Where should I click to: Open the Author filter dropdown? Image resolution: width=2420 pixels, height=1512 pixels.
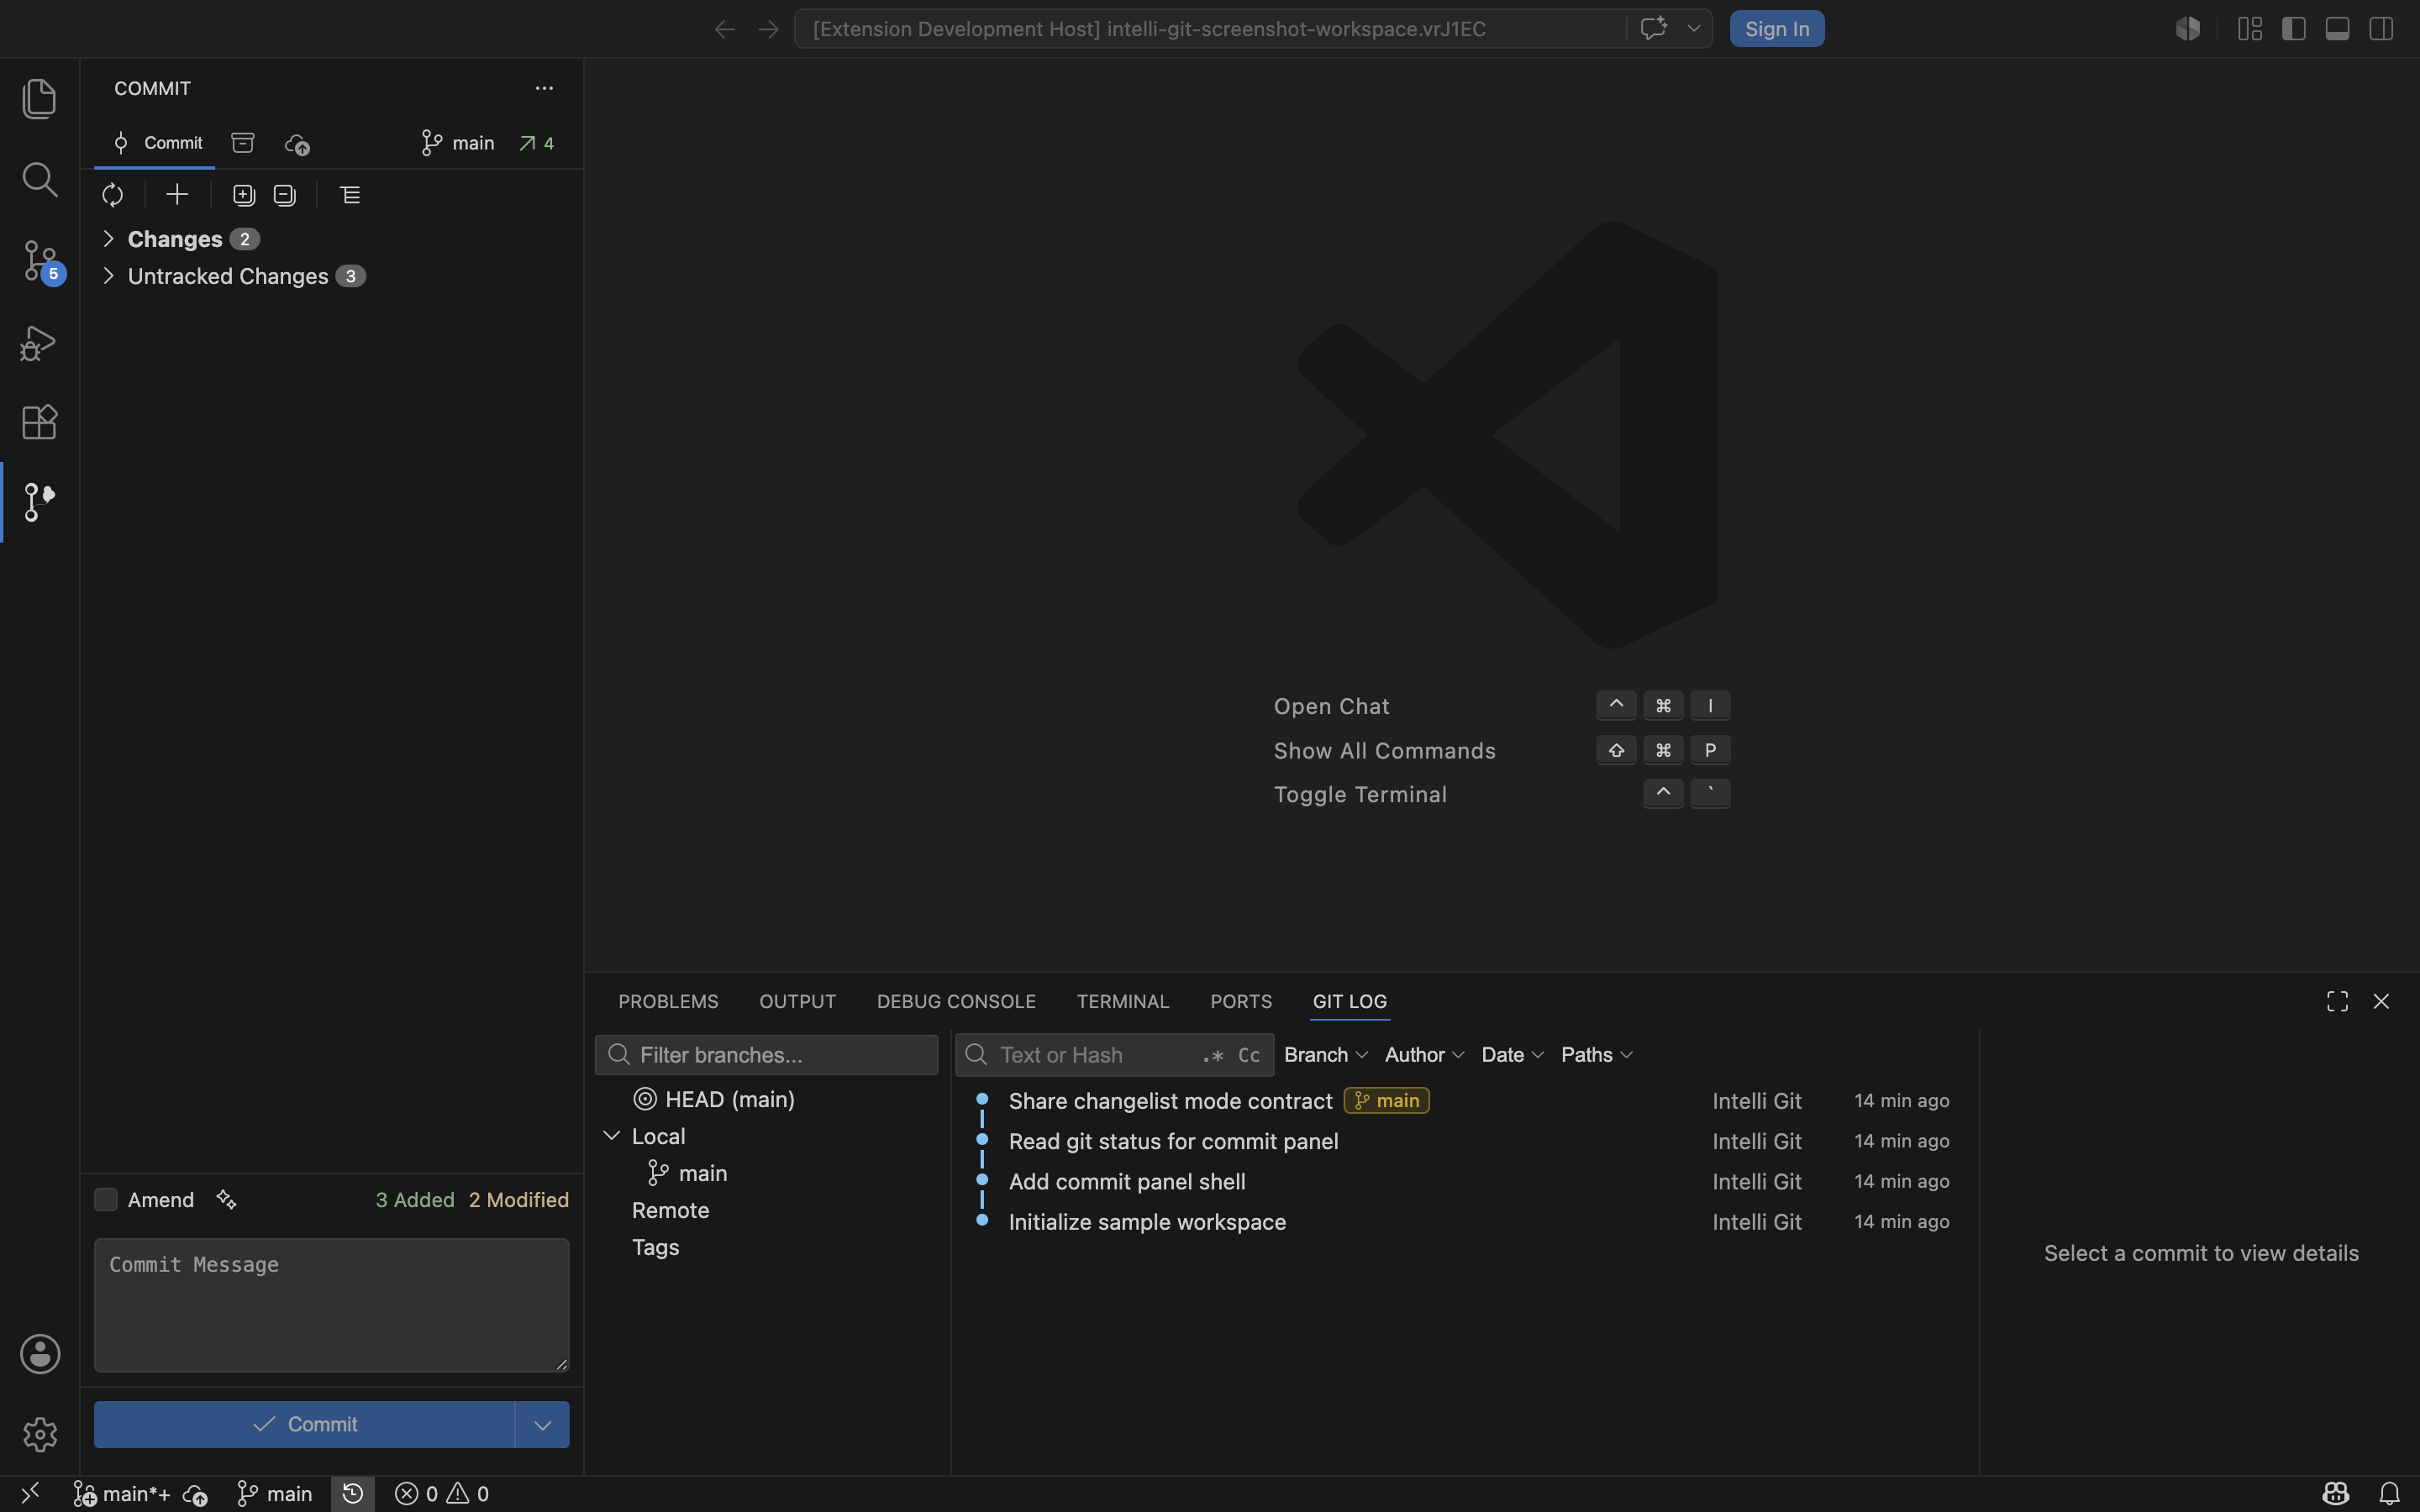coord(1425,1055)
